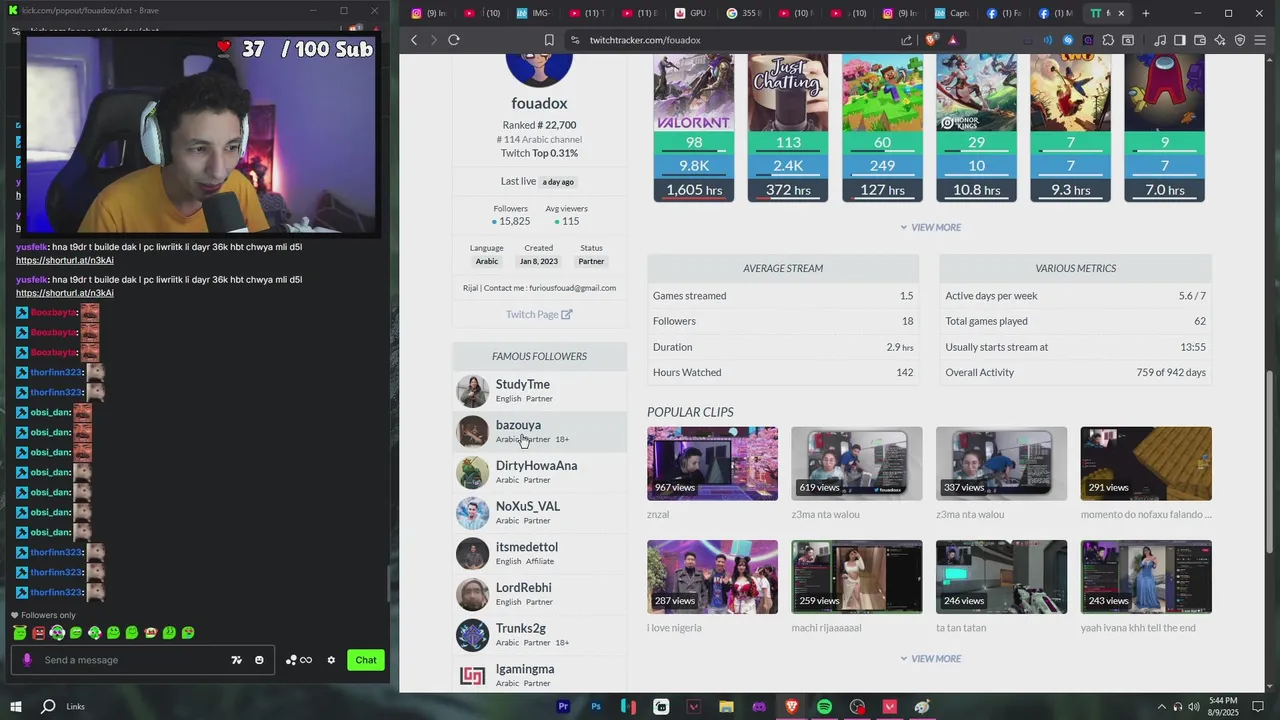Screen dimensions: 1280x720
Task: Open Trunks2g famous follower
Action: pos(539,635)
